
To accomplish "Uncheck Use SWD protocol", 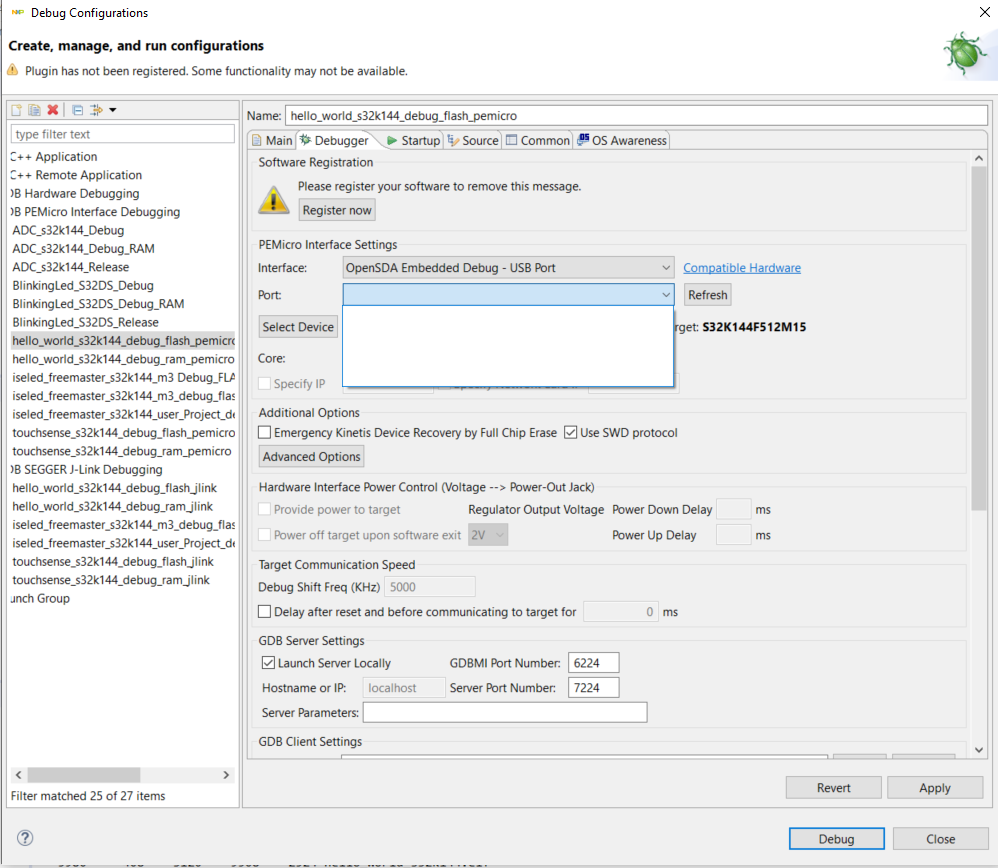I will [x=571, y=433].
